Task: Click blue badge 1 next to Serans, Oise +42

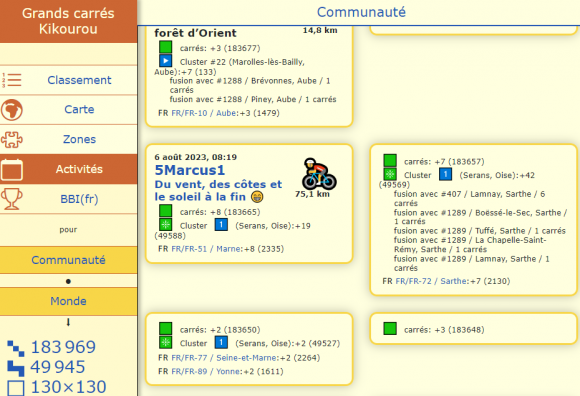Action: 445,174
